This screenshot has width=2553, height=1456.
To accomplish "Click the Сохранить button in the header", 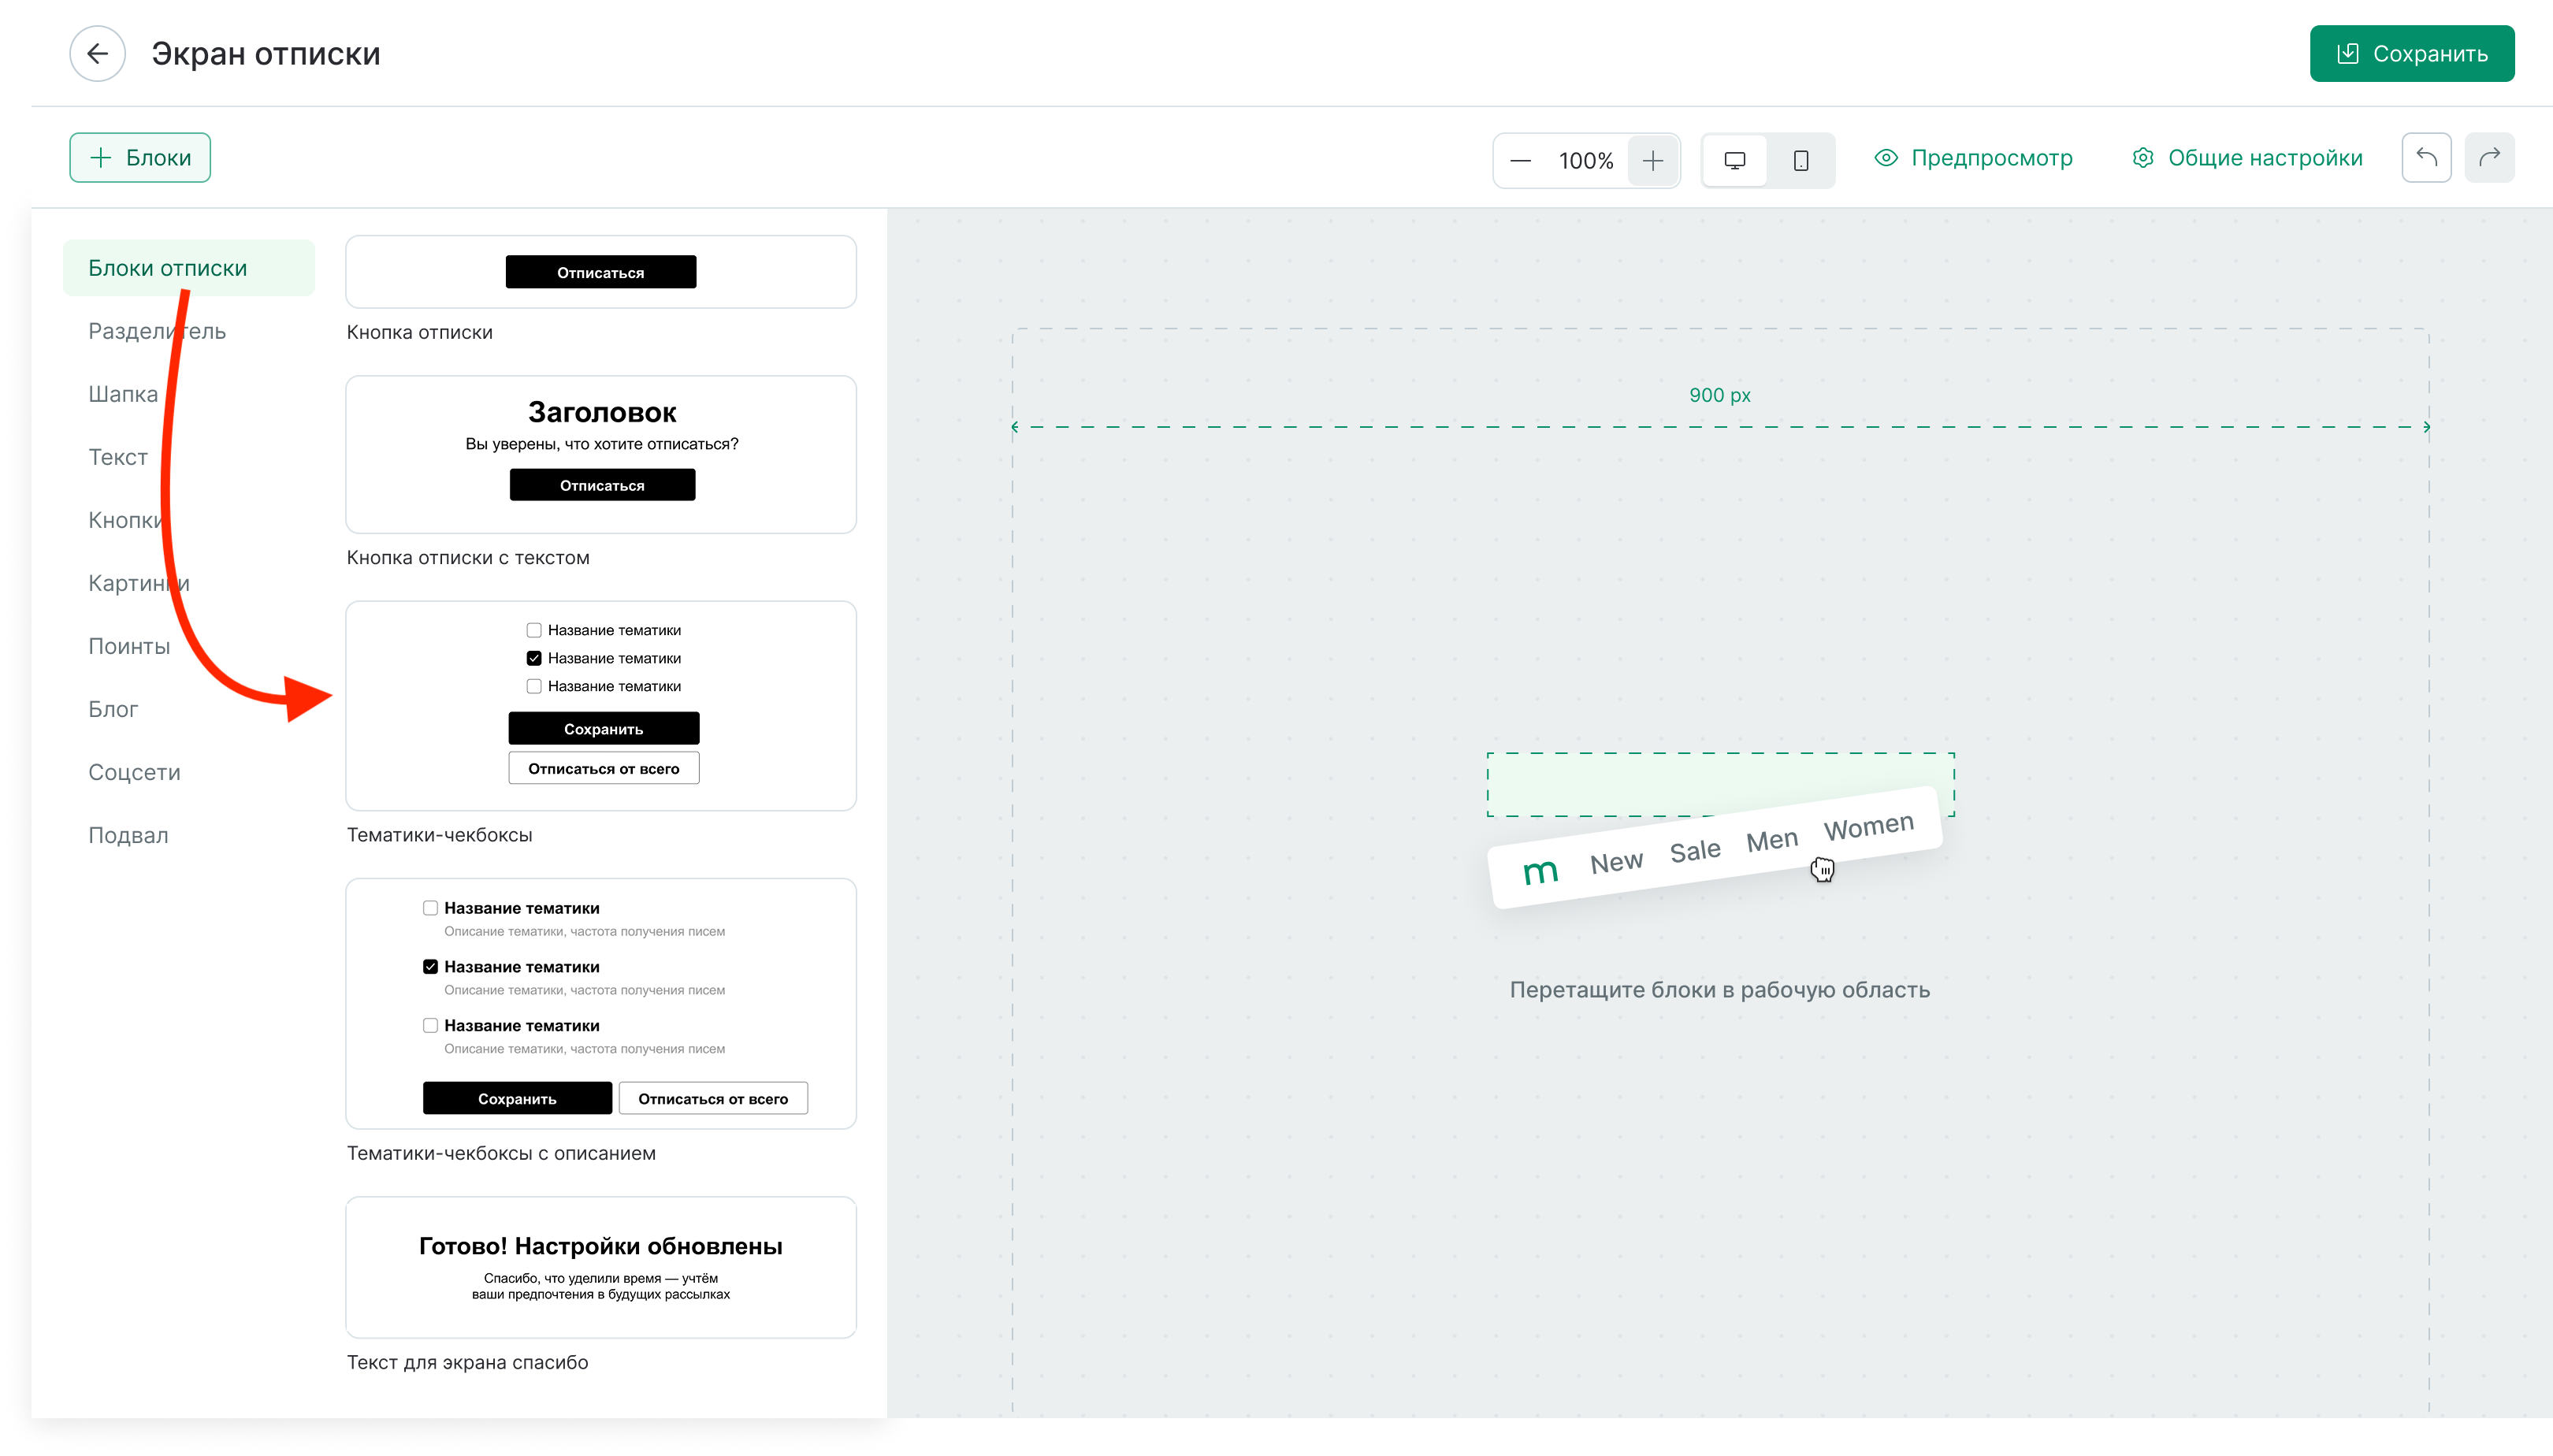I will (x=2412, y=53).
